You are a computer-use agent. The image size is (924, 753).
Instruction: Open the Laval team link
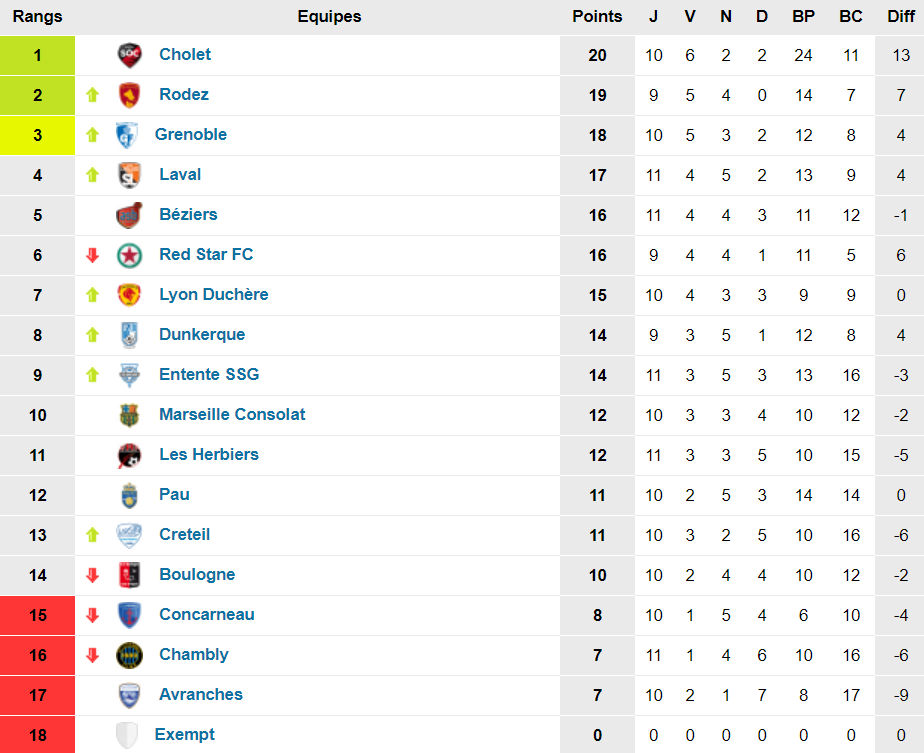[180, 175]
